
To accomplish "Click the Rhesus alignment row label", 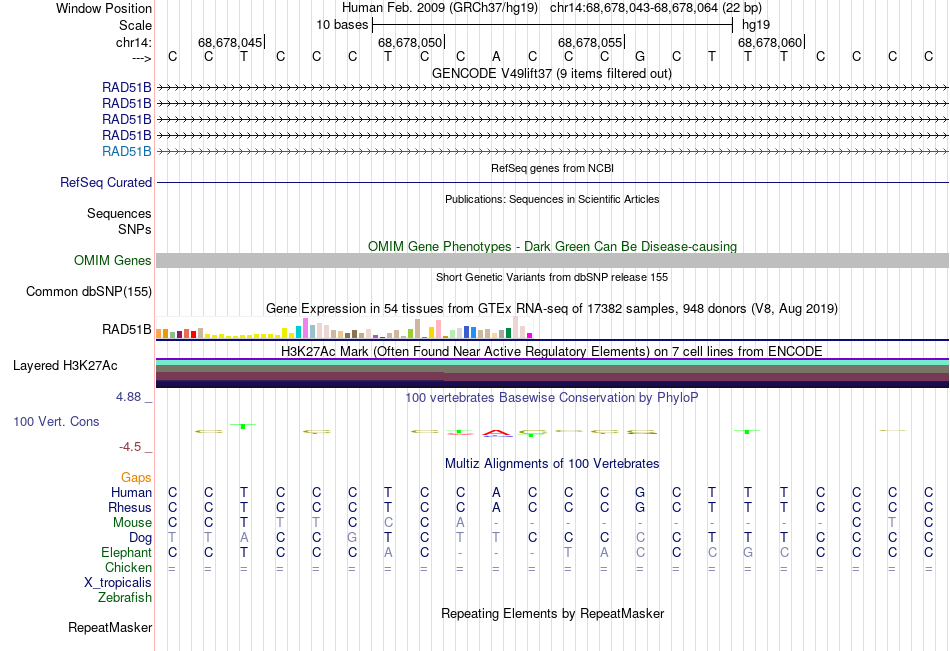I will coord(130,508).
